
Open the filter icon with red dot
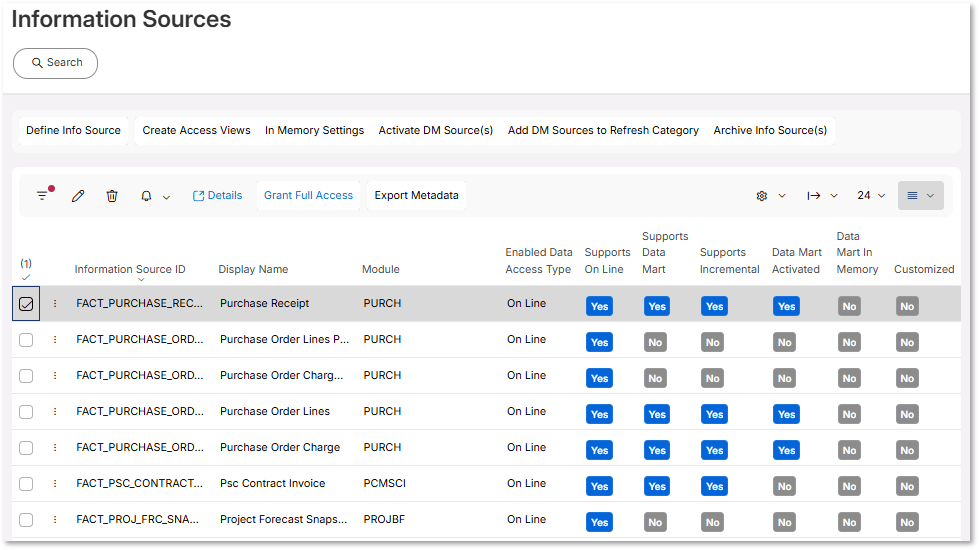(42, 195)
